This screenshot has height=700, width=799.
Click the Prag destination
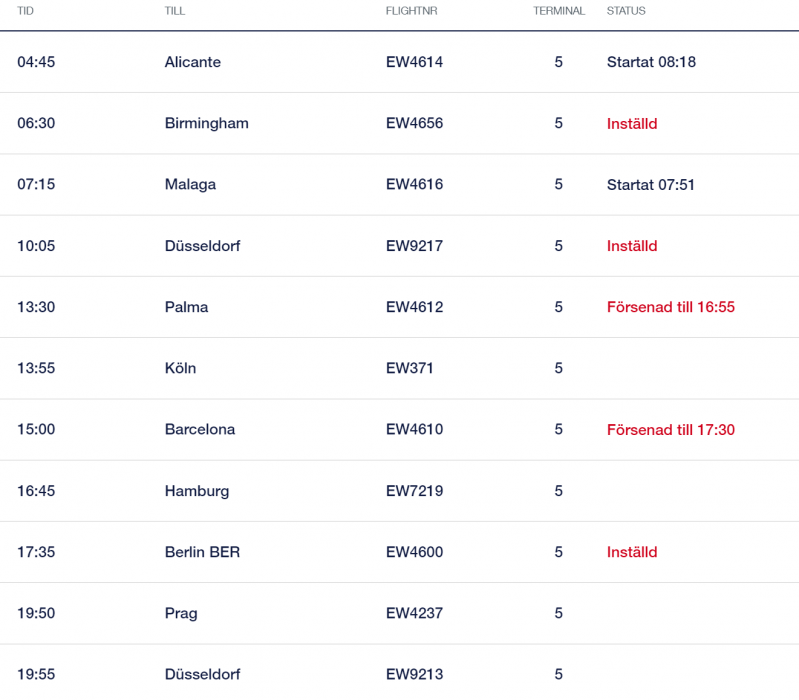point(181,613)
